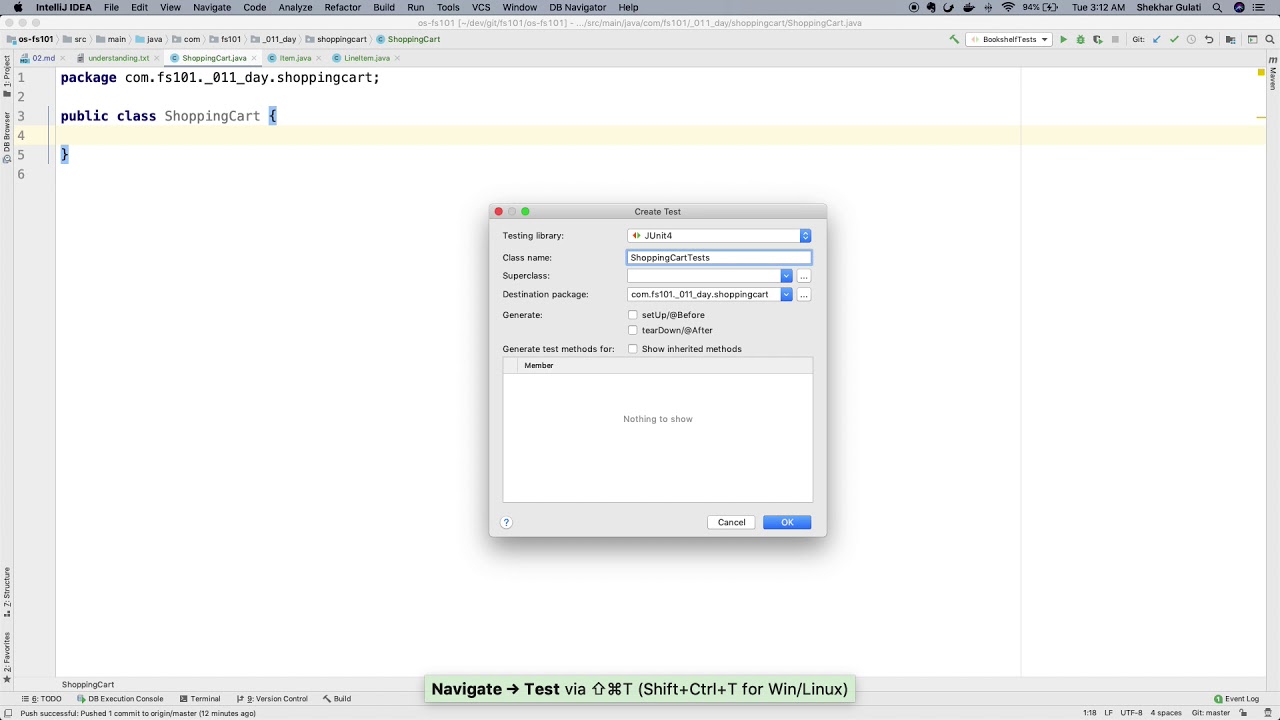This screenshot has height=720, width=1280.
Task: Open the Navigate menu
Action: [x=212, y=7]
